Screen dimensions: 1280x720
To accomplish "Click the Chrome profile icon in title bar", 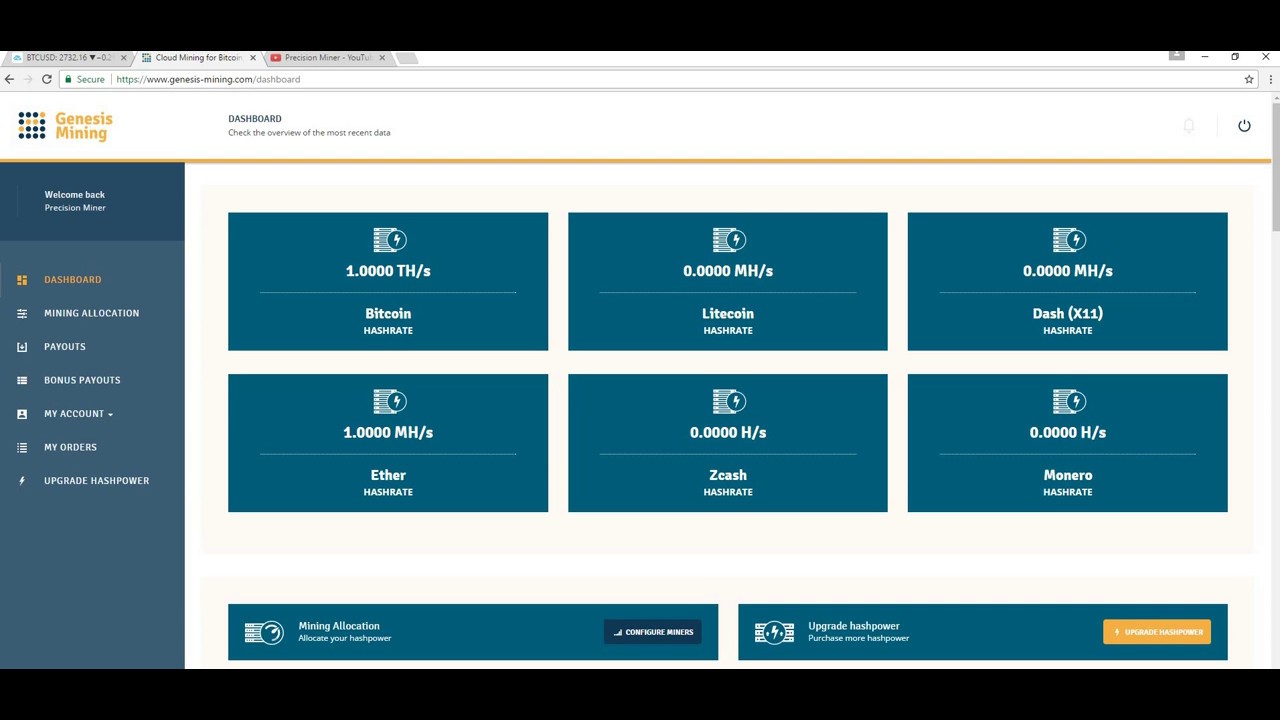I will coord(1177,56).
